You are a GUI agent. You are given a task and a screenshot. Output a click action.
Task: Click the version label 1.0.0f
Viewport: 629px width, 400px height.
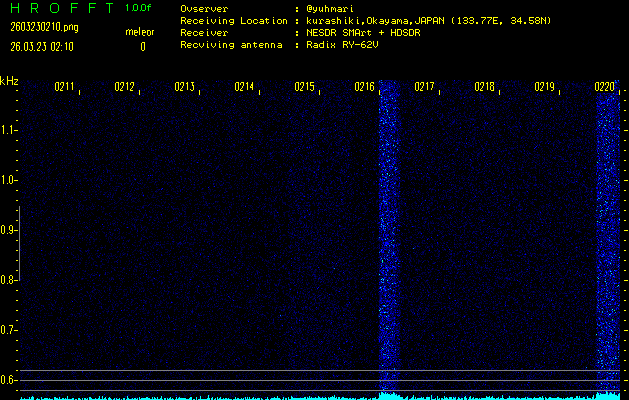[138, 8]
